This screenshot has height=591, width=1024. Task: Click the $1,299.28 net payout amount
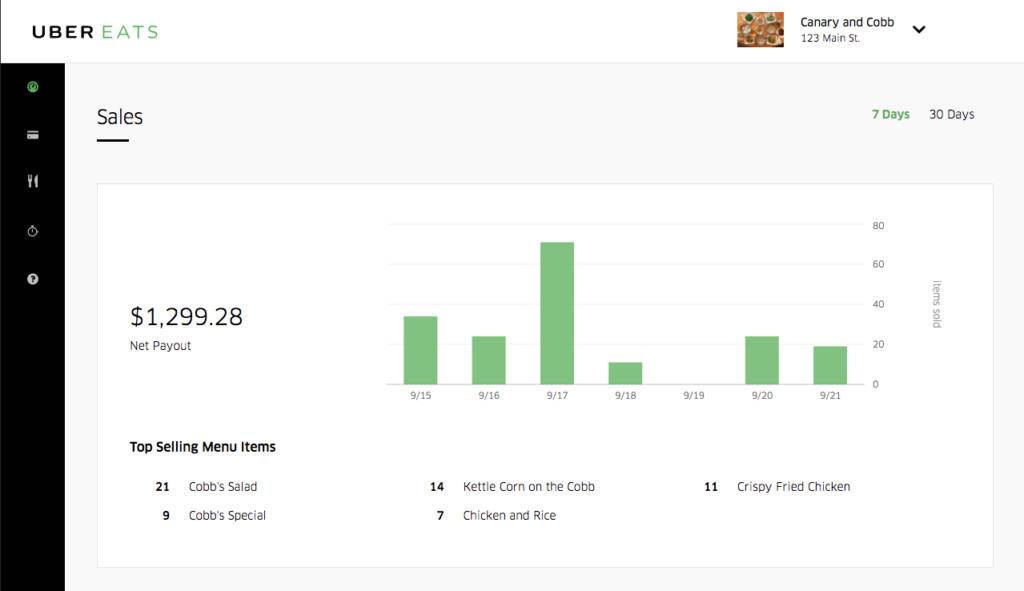pos(186,317)
